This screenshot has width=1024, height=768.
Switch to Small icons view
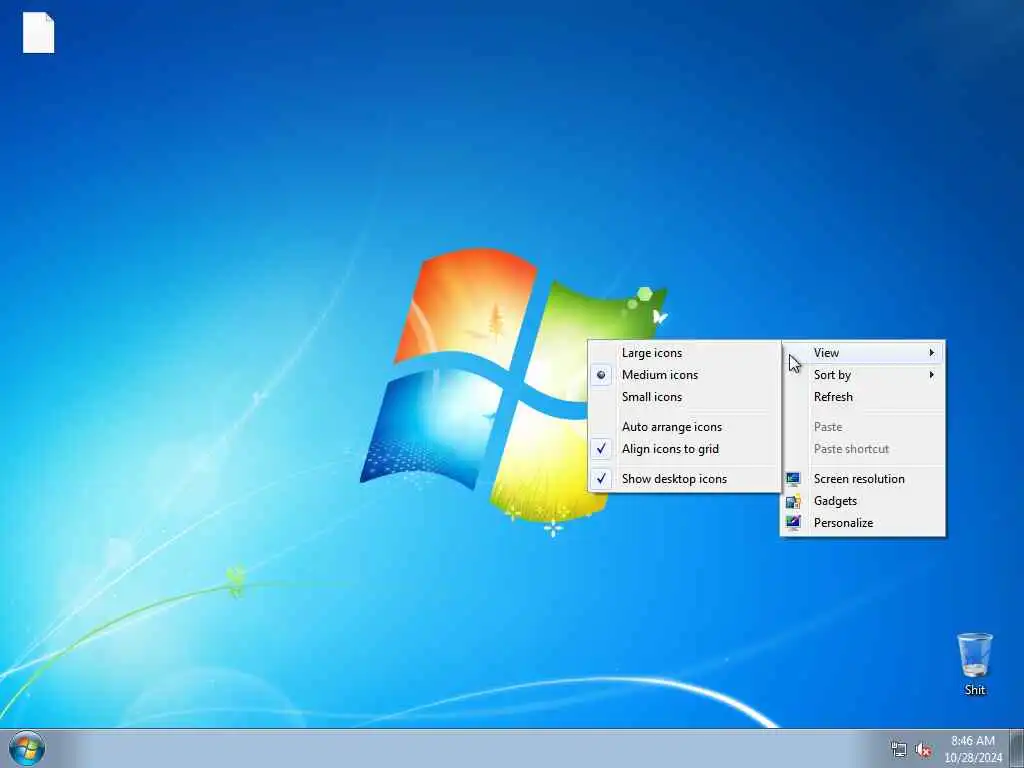coord(684,397)
